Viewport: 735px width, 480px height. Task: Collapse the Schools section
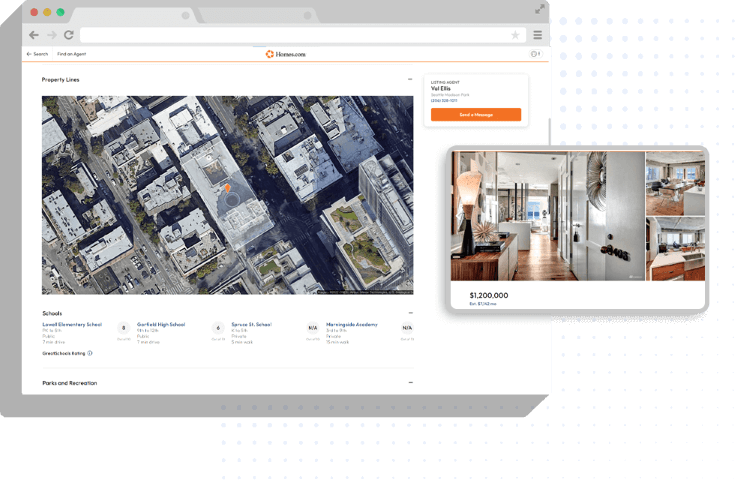411,313
